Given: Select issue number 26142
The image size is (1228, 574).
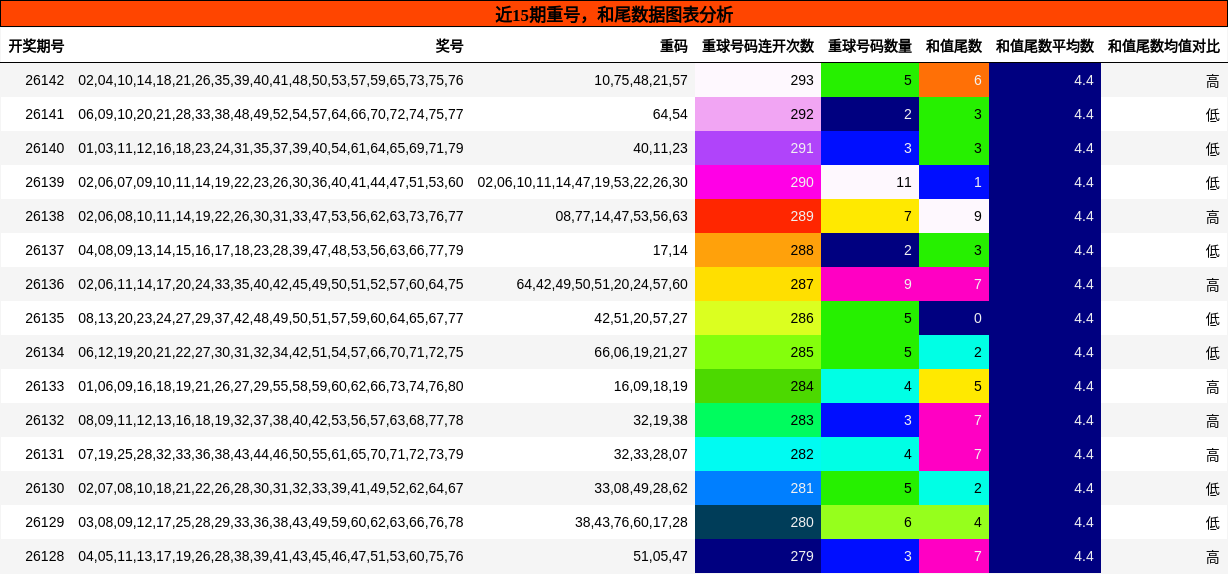Looking at the screenshot, I should tap(45, 80).
